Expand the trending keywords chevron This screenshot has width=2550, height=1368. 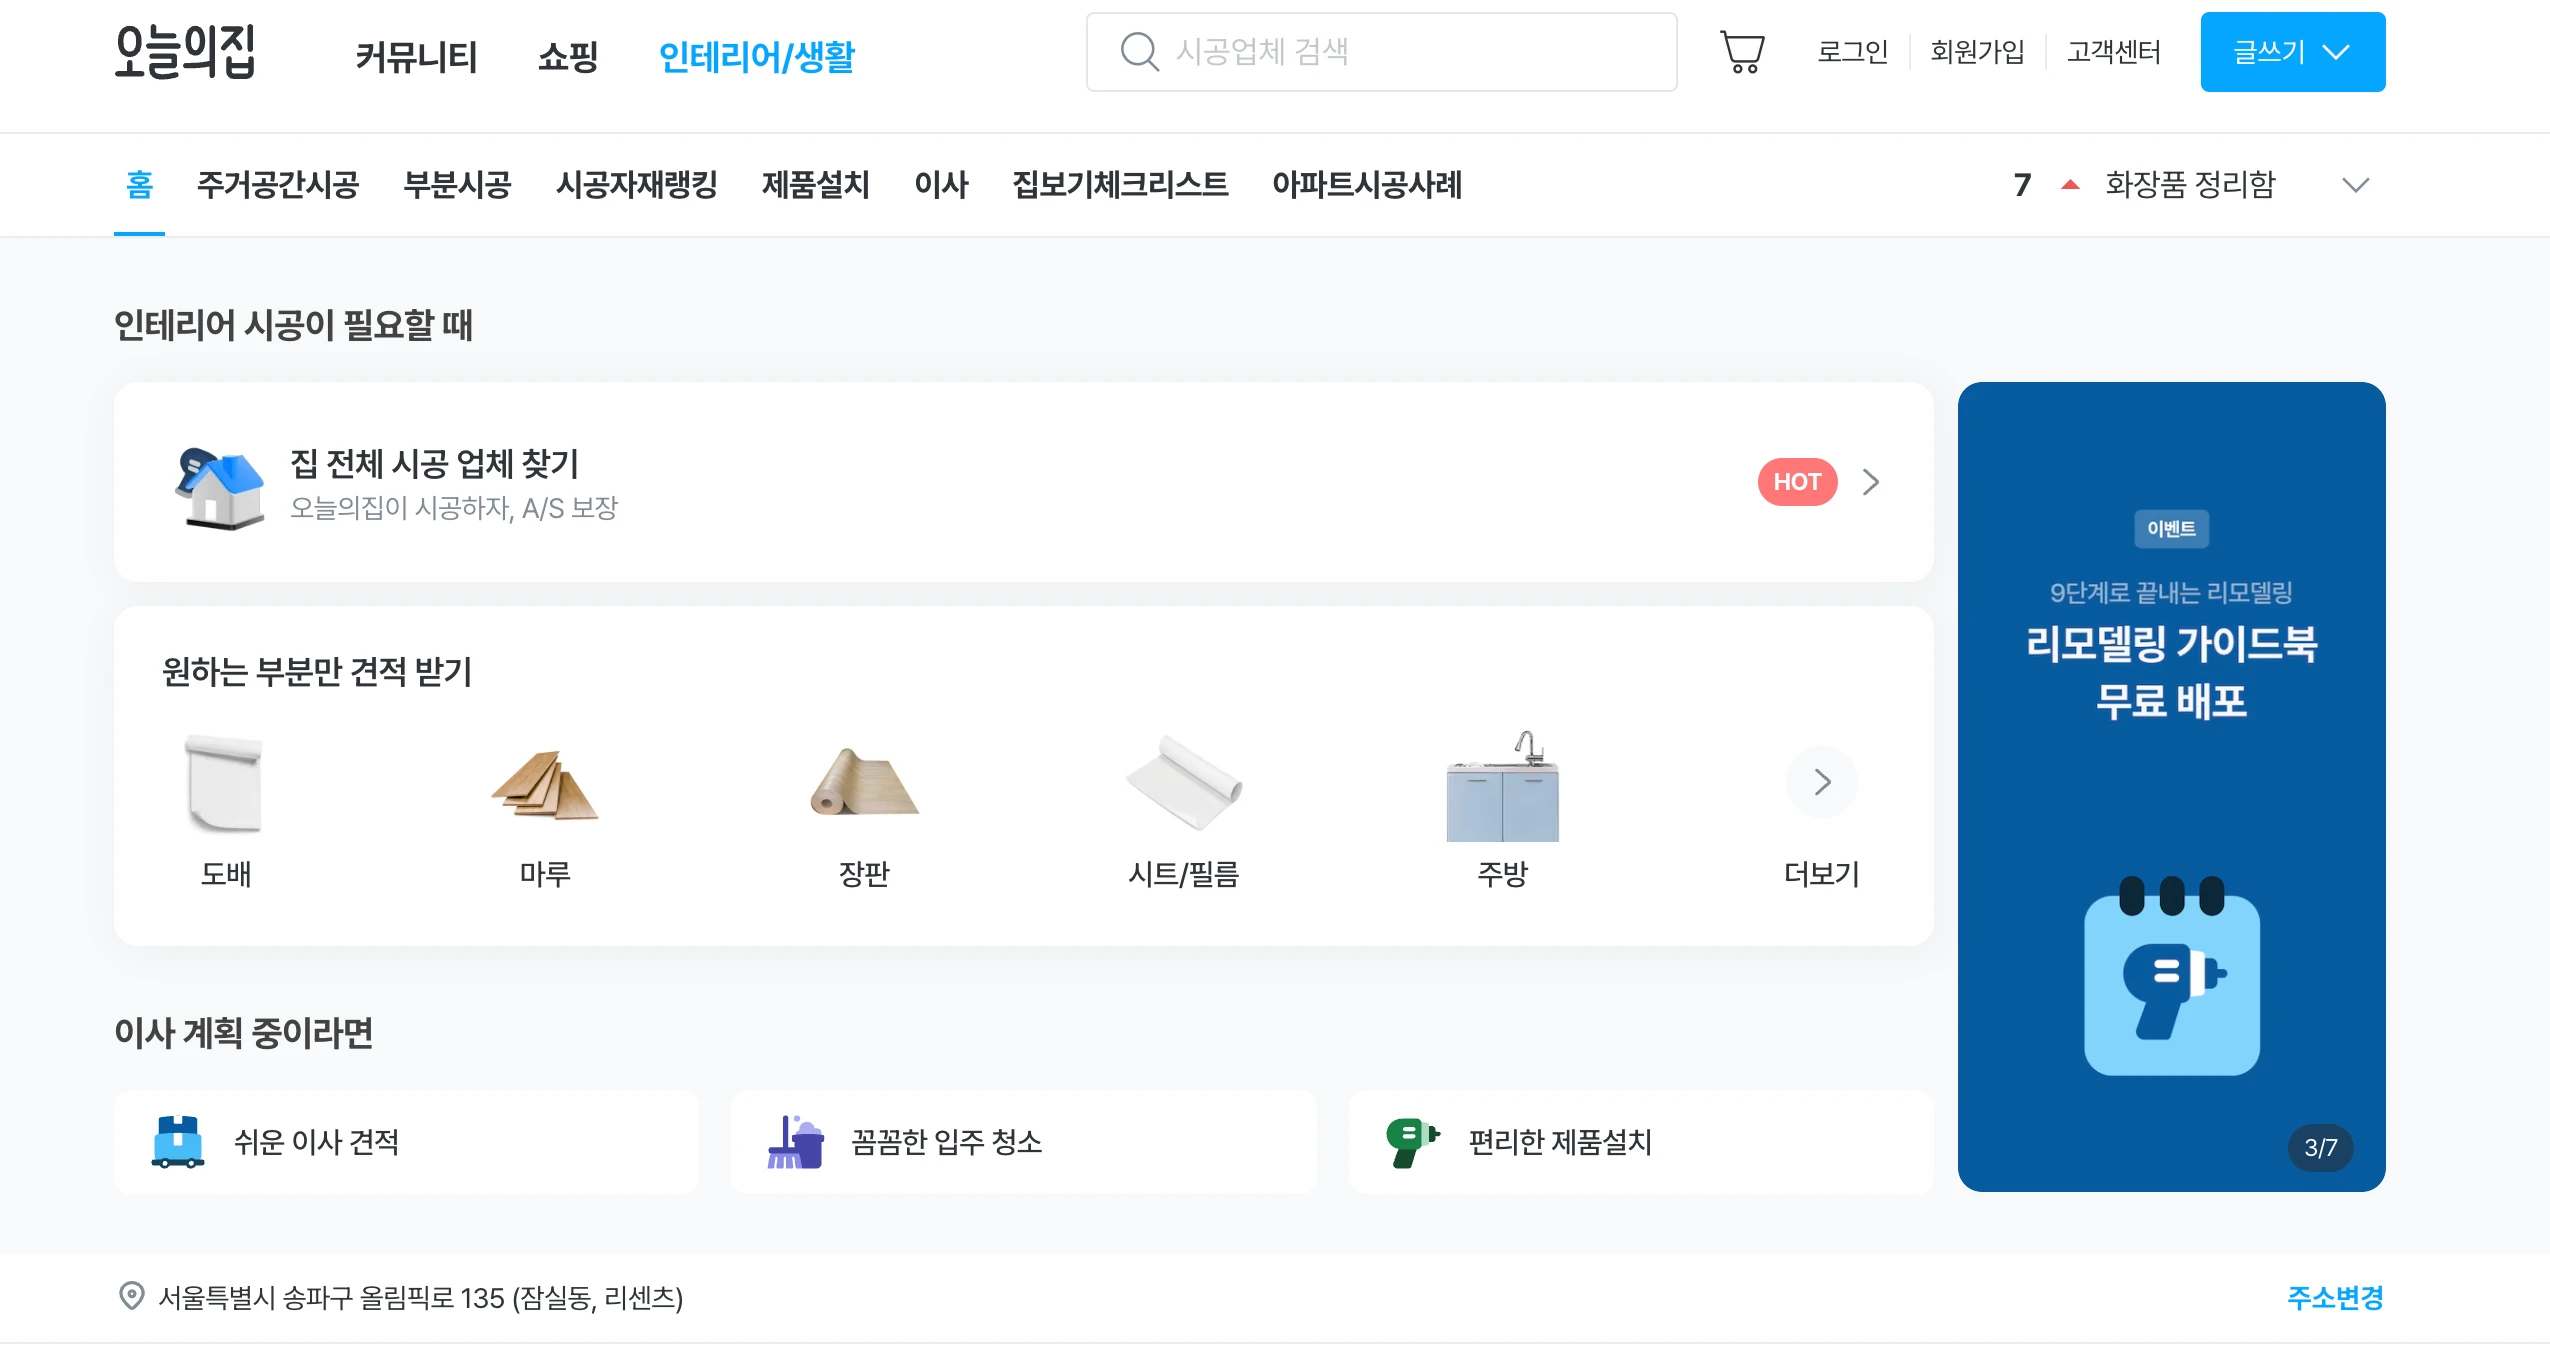(2355, 185)
